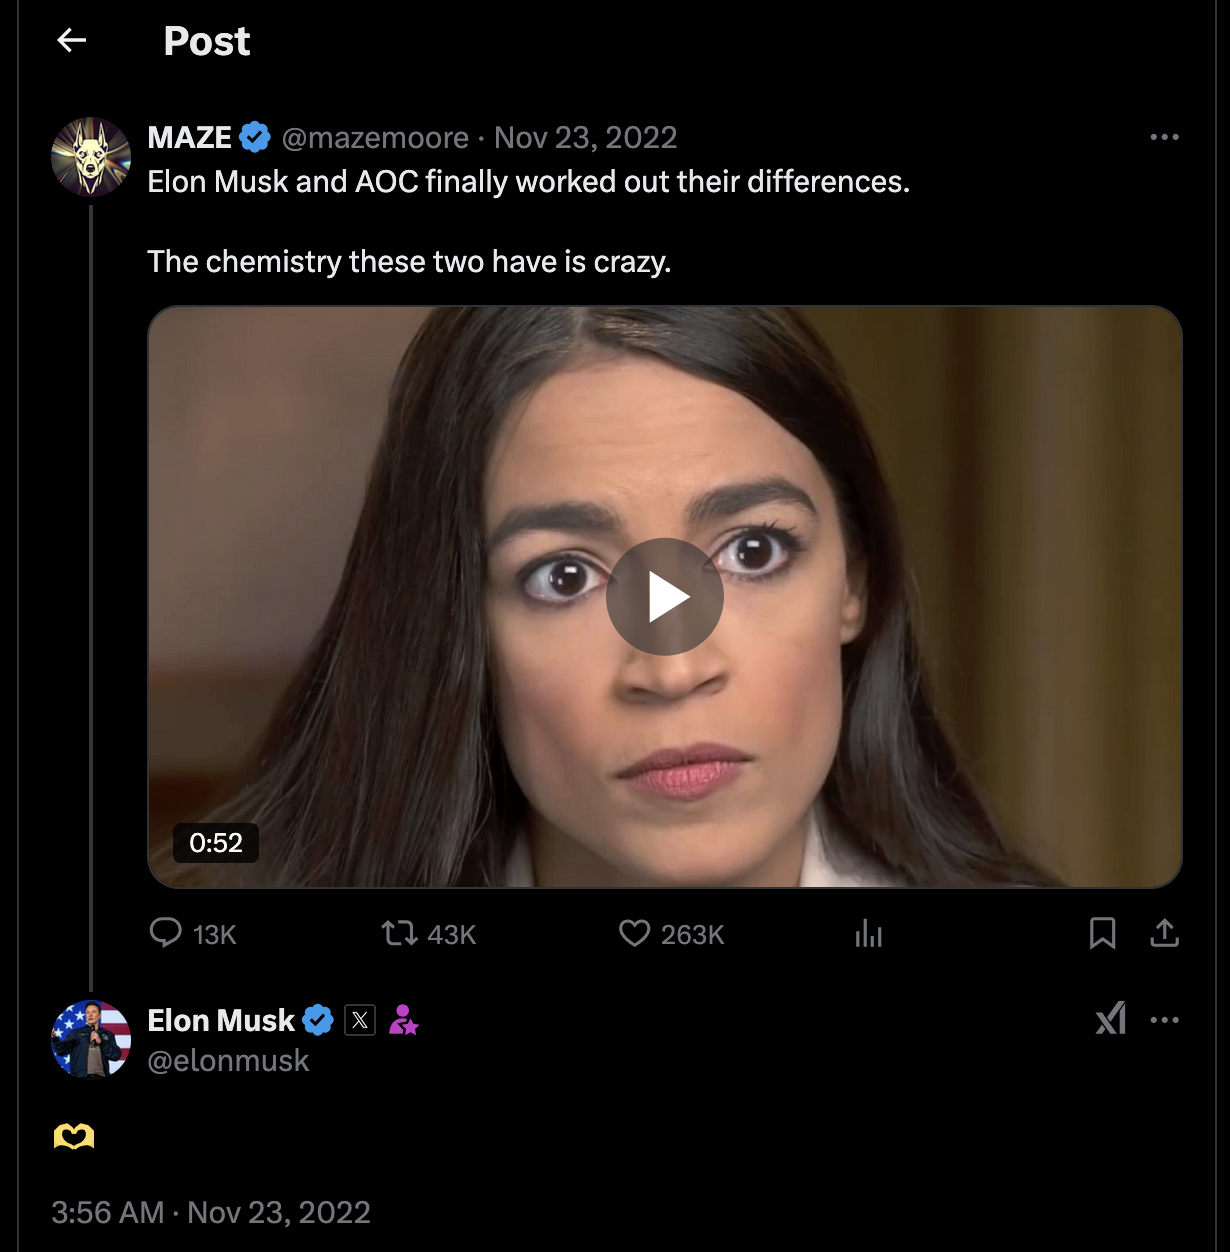1230x1252 pixels.
Task: Click the purple person-star badge icon
Action: click(x=403, y=1020)
